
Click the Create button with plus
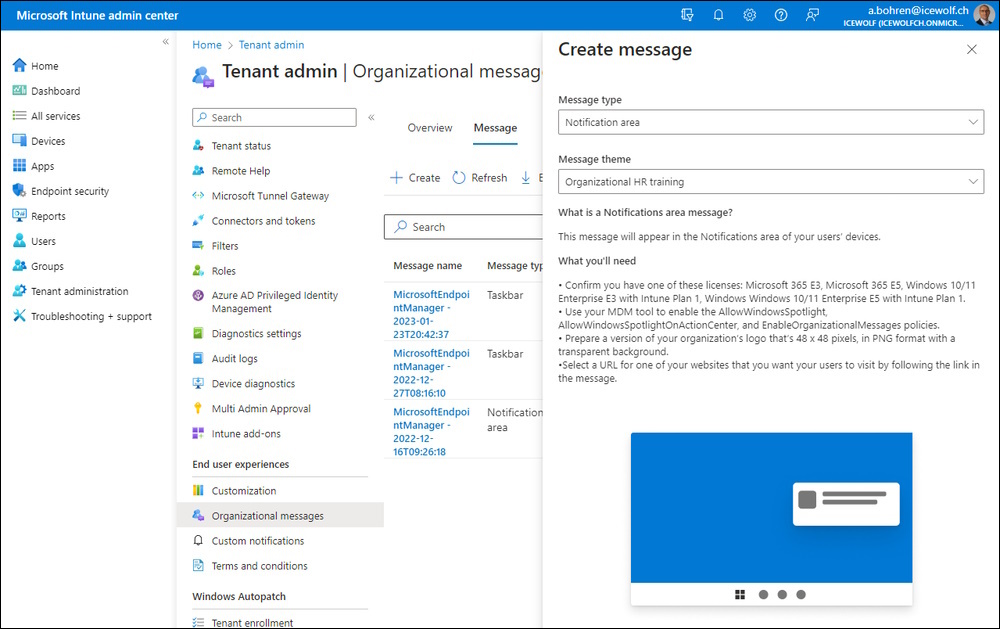(415, 177)
